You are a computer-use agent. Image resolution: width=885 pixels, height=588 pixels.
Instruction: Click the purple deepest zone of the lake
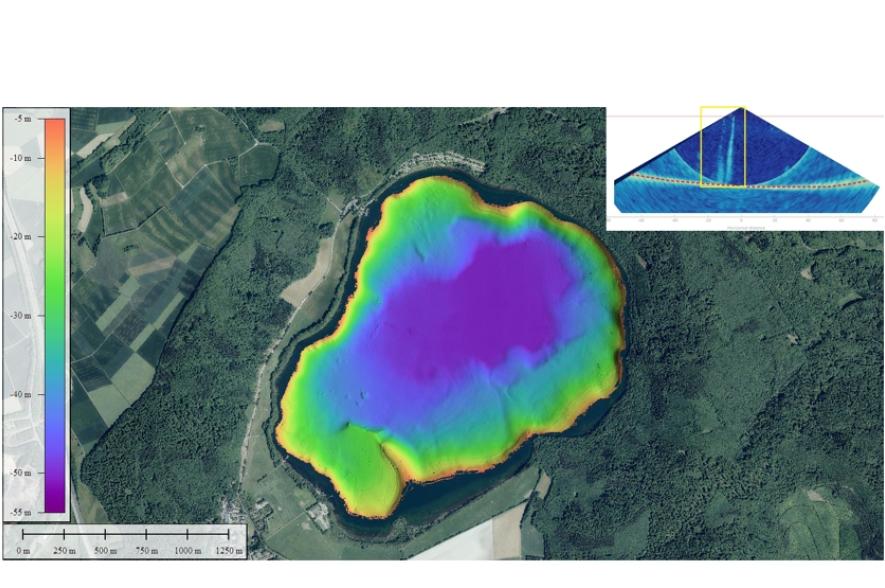480,308
